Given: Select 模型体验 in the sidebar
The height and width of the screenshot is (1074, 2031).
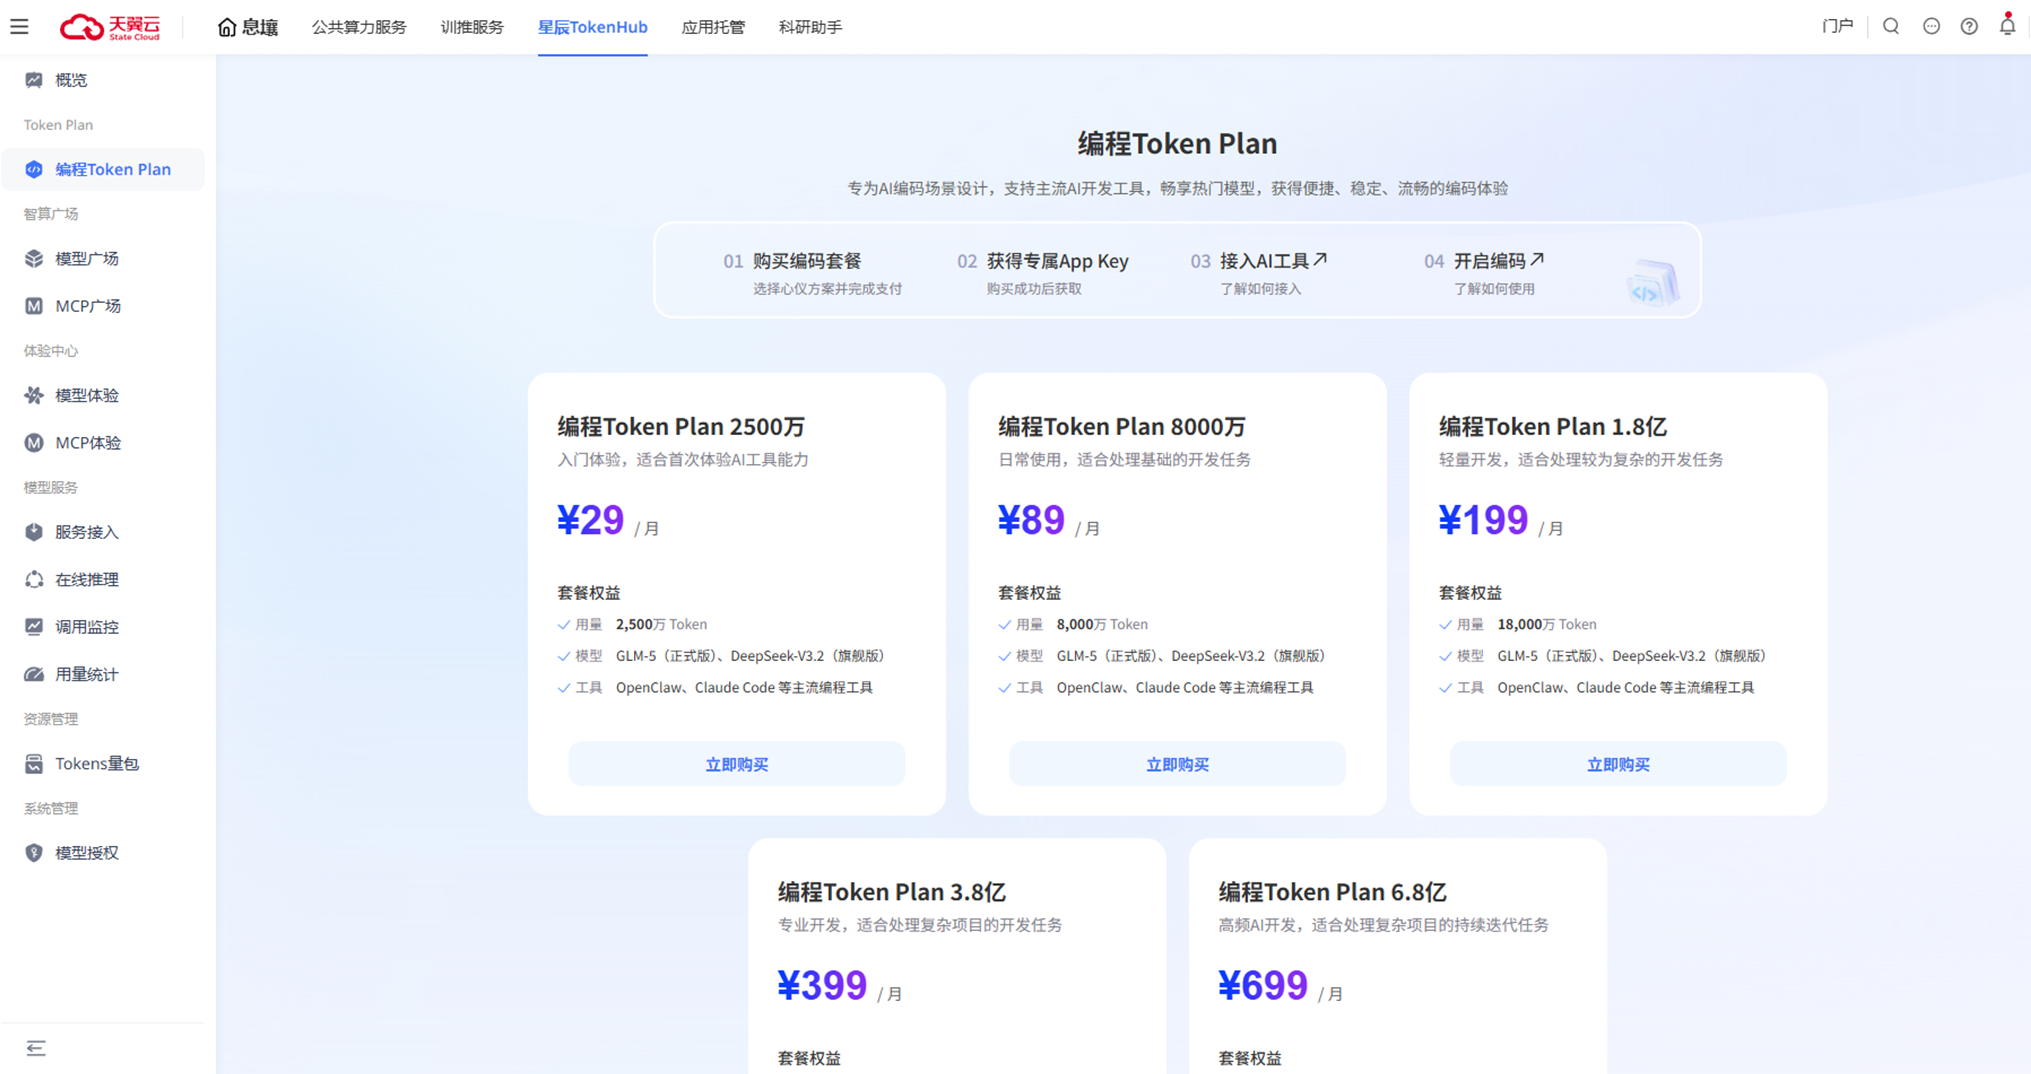Looking at the screenshot, I should (x=87, y=396).
